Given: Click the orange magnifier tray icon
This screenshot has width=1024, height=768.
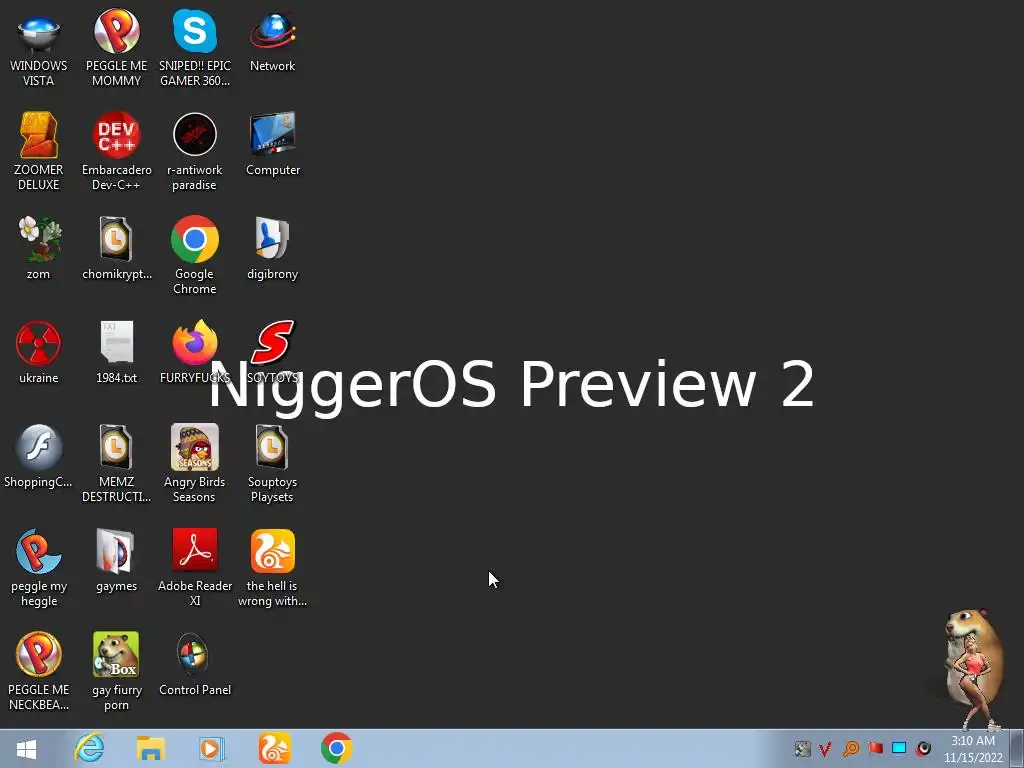Looking at the screenshot, I should (851, 748).
